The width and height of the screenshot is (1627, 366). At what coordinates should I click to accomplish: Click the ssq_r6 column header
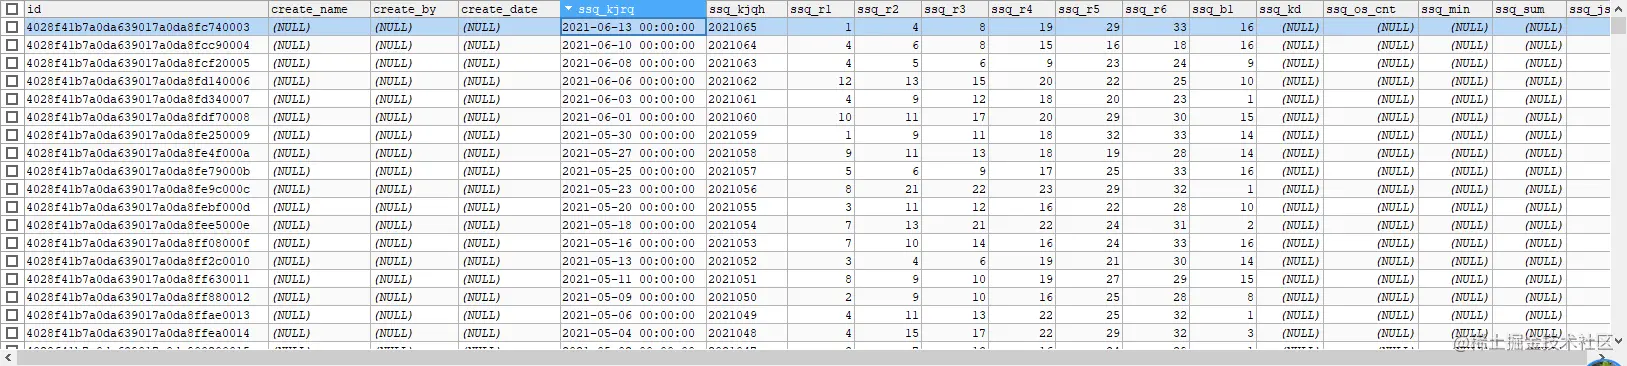pyautogui.click(x=1155, y=9)
